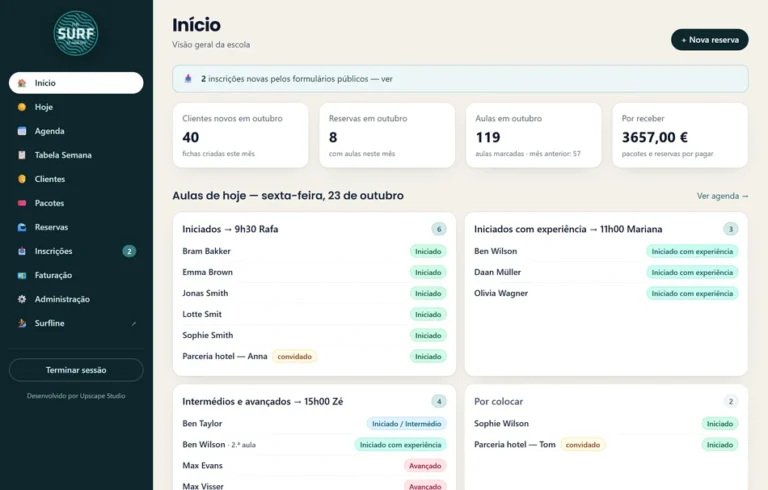Click the count badge 3 on the Mariana class

[x=731, y=229]
